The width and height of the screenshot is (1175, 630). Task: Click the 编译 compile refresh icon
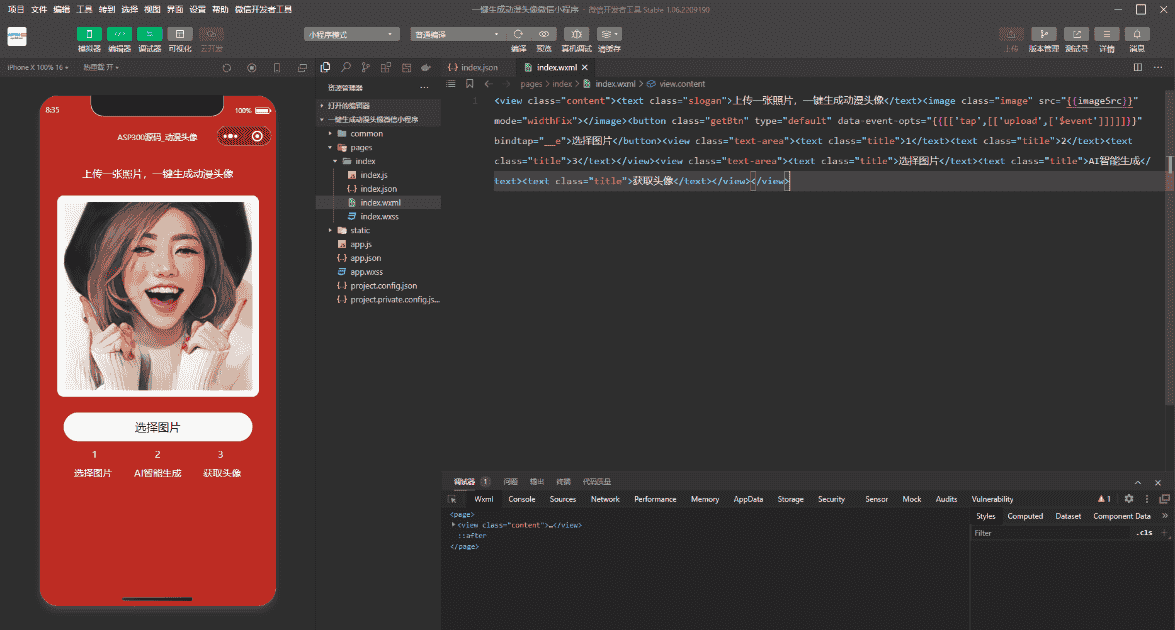click(x=518, y=34)
